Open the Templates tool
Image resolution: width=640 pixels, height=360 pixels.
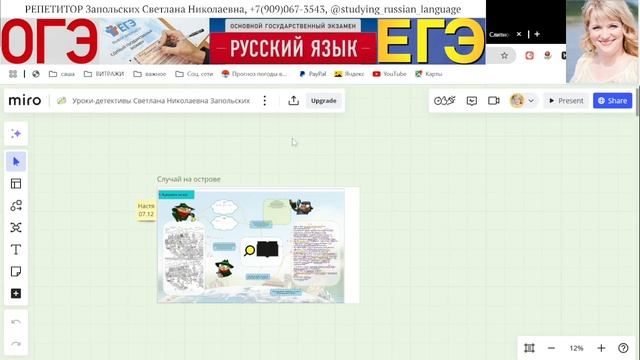coord(16,184)
